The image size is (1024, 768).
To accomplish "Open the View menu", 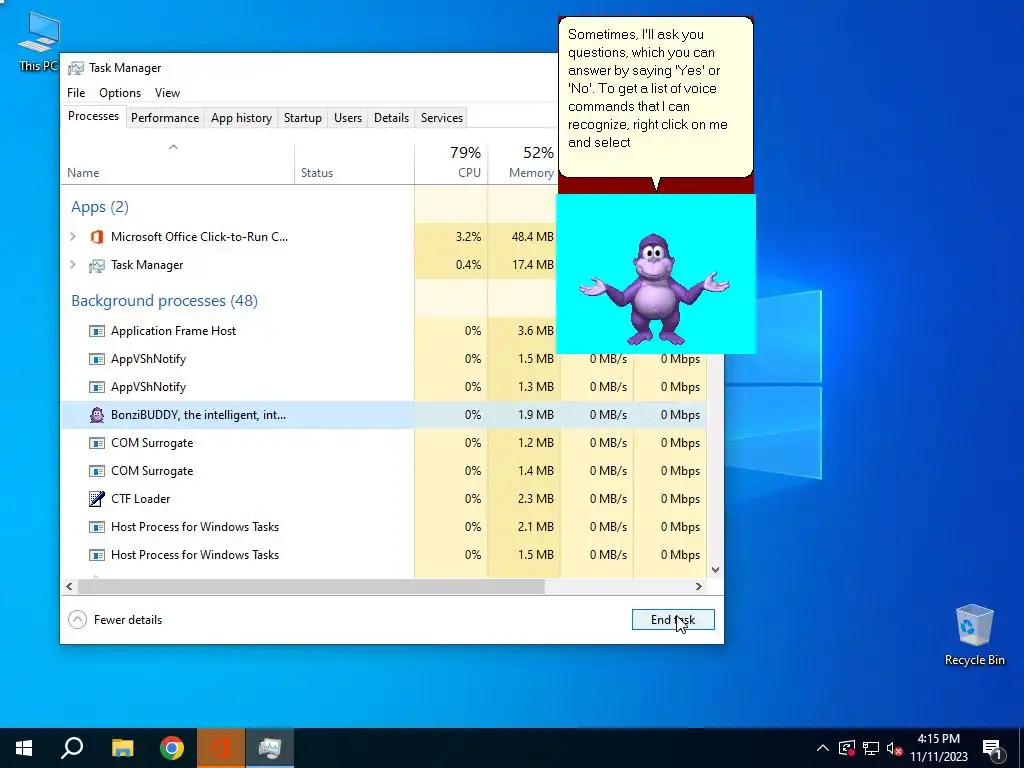I will pos(167,93).
